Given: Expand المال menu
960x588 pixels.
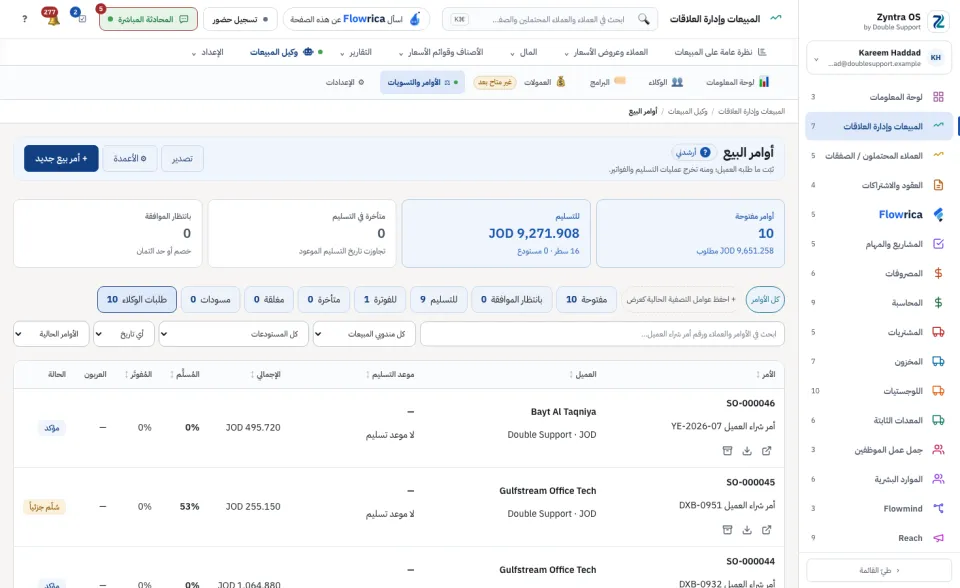Looking at the screenshot, I should [x=524, y=52].
